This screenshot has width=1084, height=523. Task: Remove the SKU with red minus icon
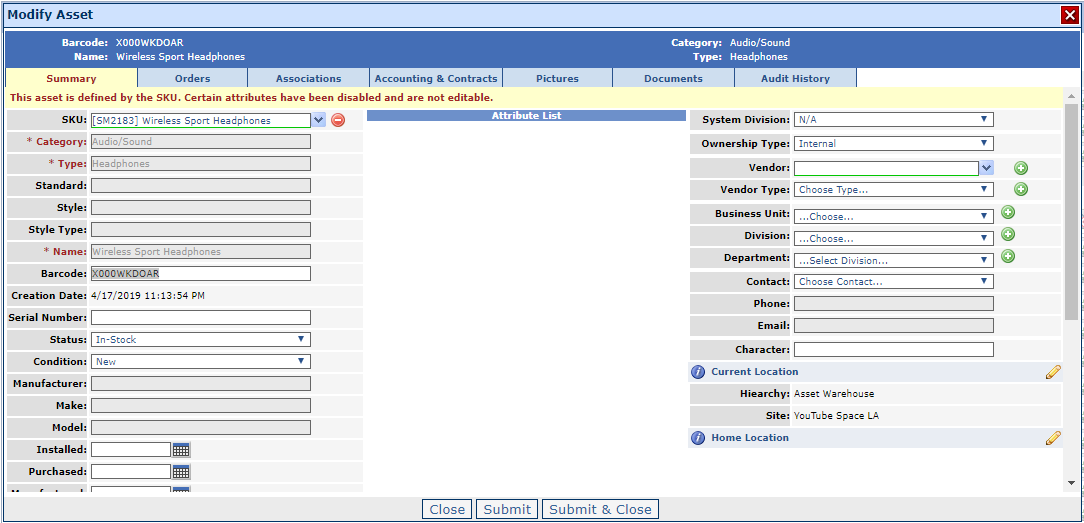pos(337,120)
